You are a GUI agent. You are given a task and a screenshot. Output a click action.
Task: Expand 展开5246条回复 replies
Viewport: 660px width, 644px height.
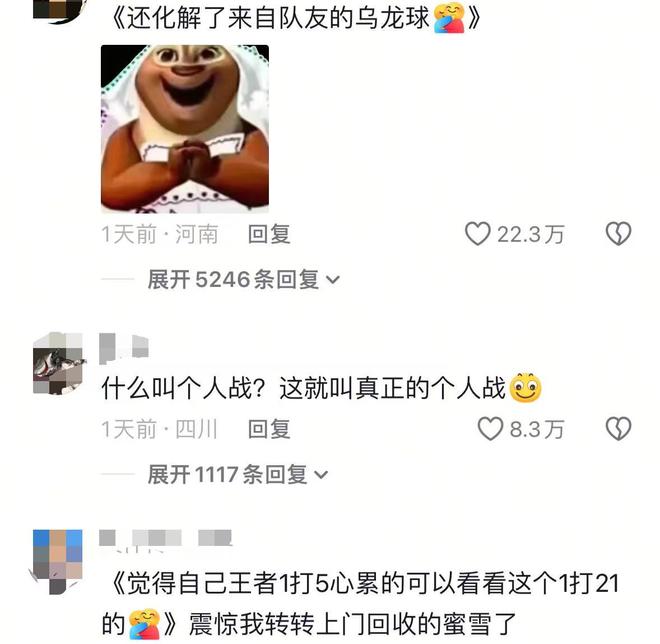243,279
